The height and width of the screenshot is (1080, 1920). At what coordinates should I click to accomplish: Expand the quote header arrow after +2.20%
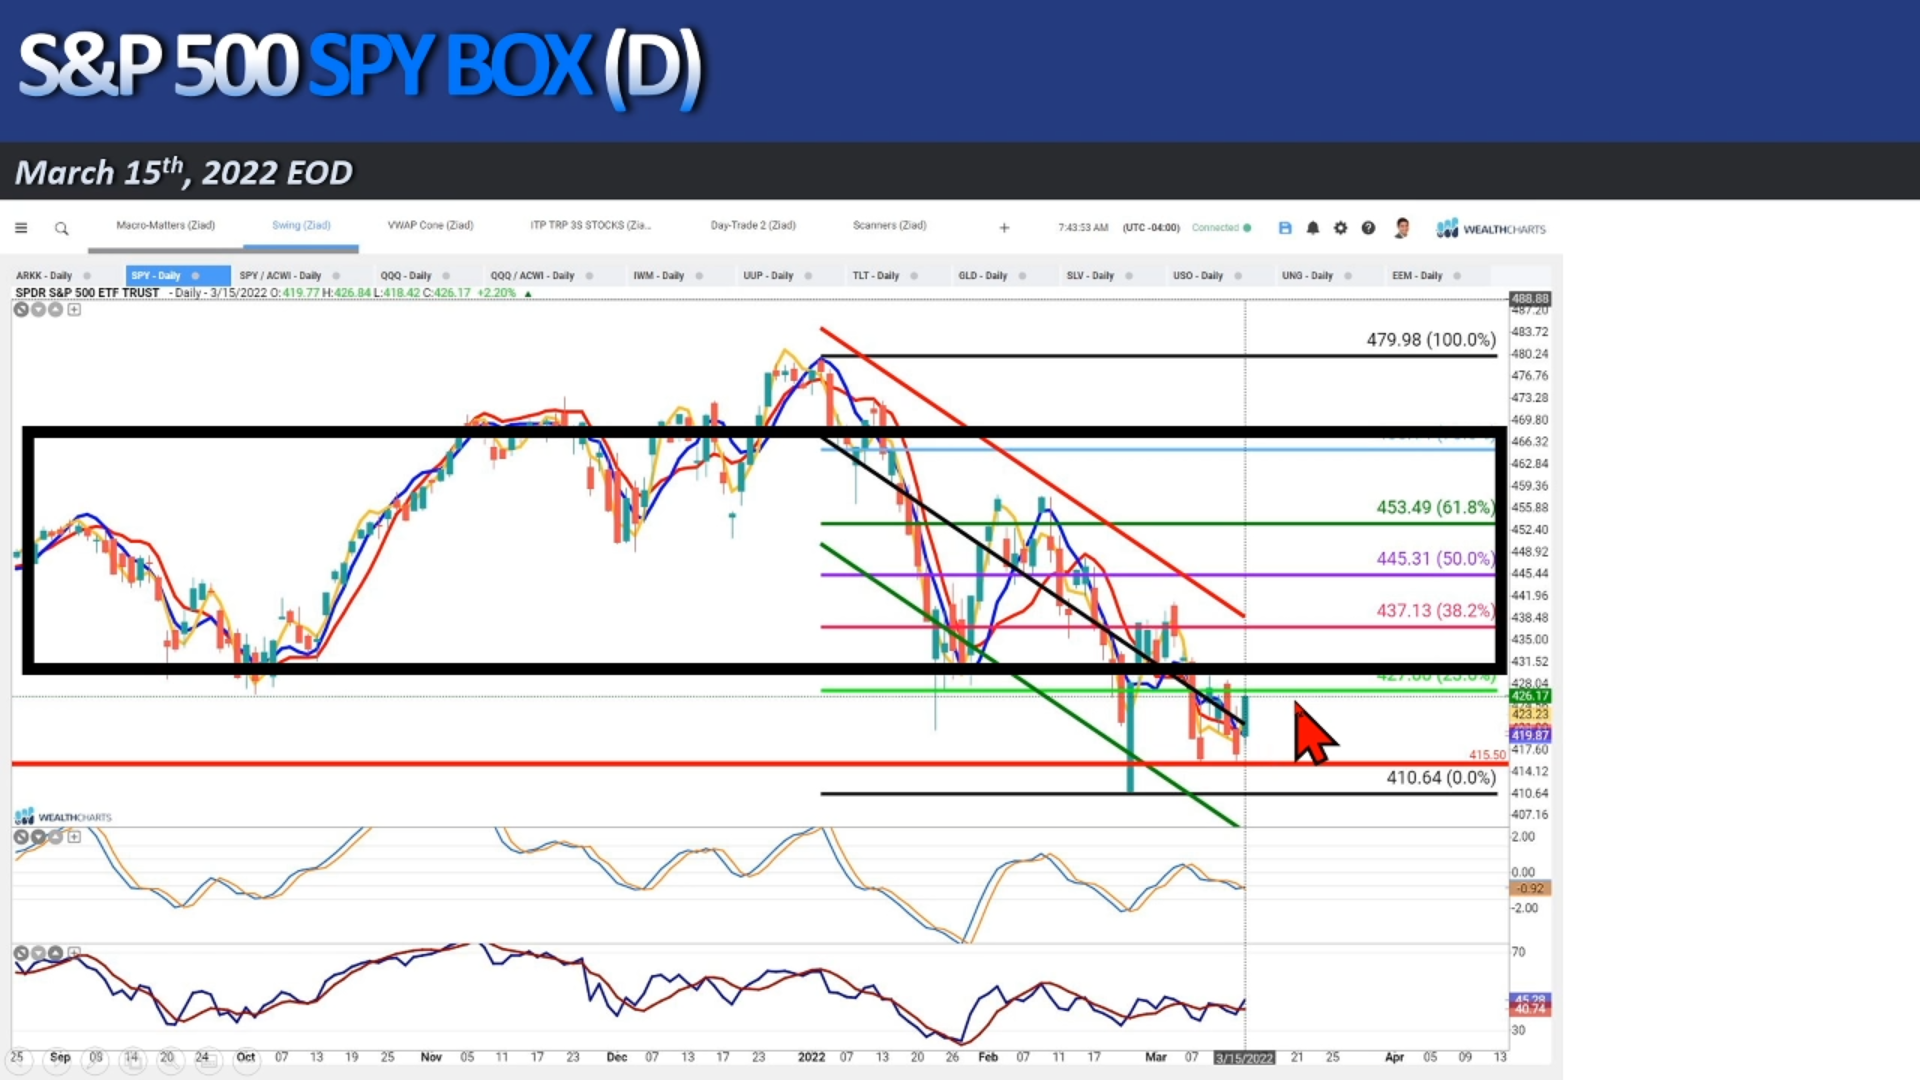click(528, 294)
